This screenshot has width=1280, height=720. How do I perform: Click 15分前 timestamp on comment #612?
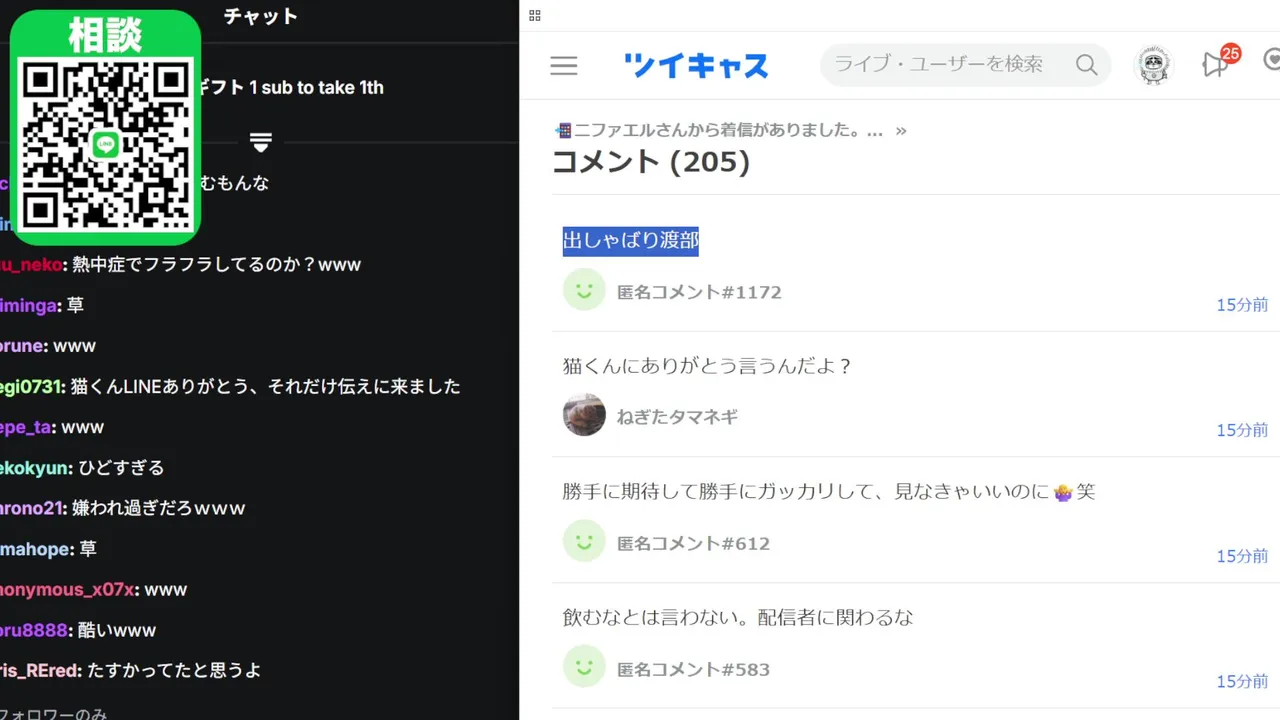click(1242, 556)
